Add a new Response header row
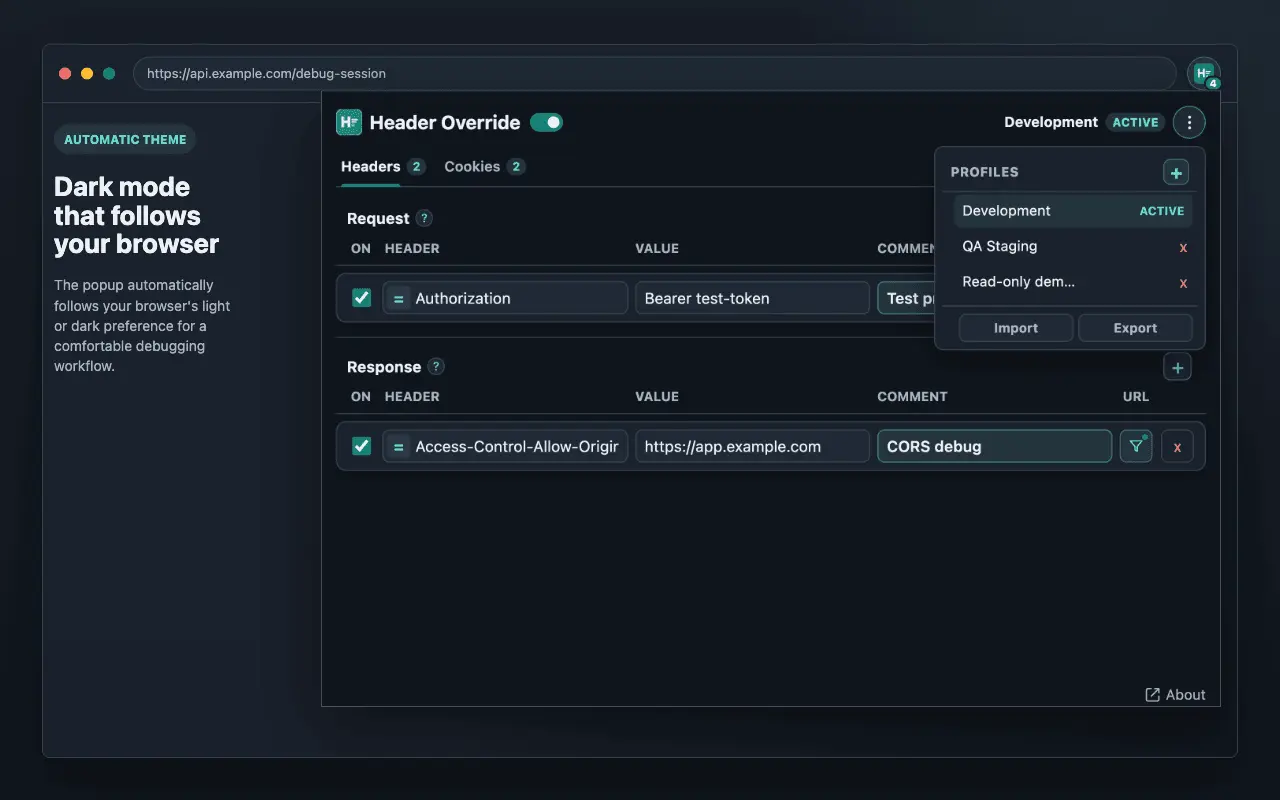Image resolution: width=1280 pixels, height=800 pixels. click(1177, 368)
